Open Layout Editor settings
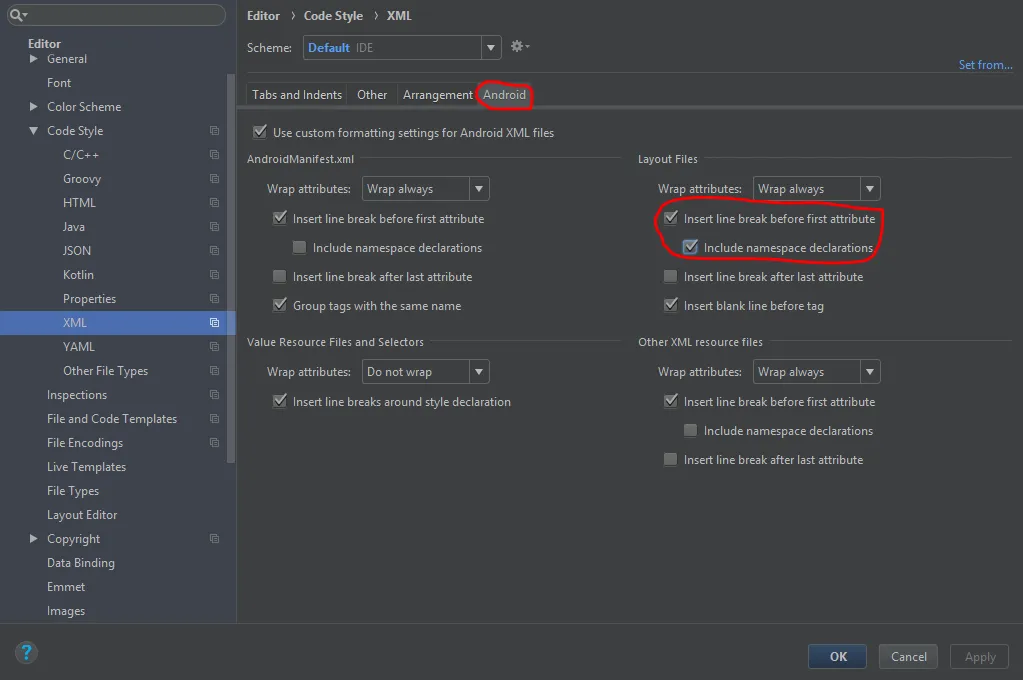Viewport: 1023px width, 680px height. [x=82, y=515]
